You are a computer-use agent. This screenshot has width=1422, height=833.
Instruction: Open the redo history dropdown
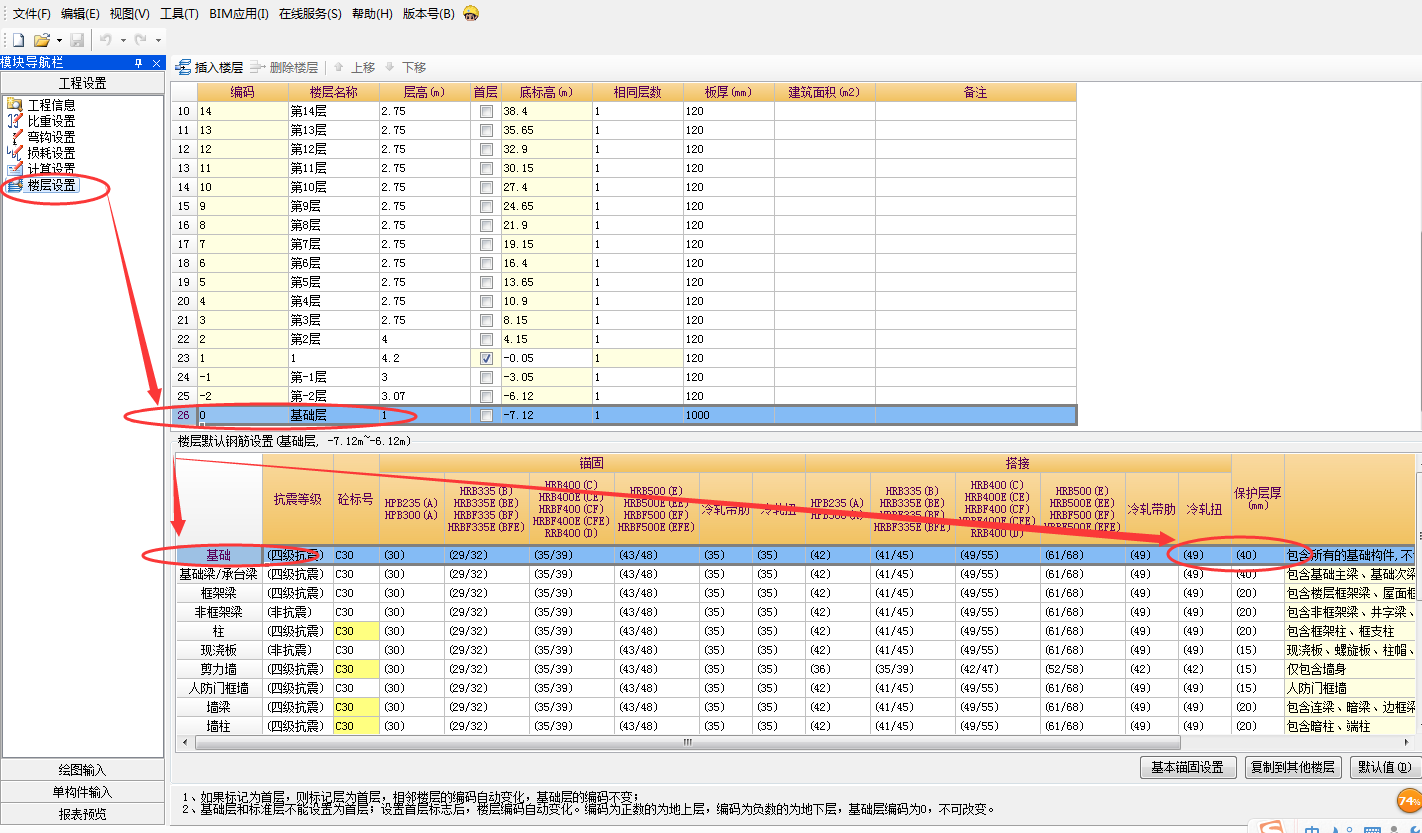pos(158,41)
